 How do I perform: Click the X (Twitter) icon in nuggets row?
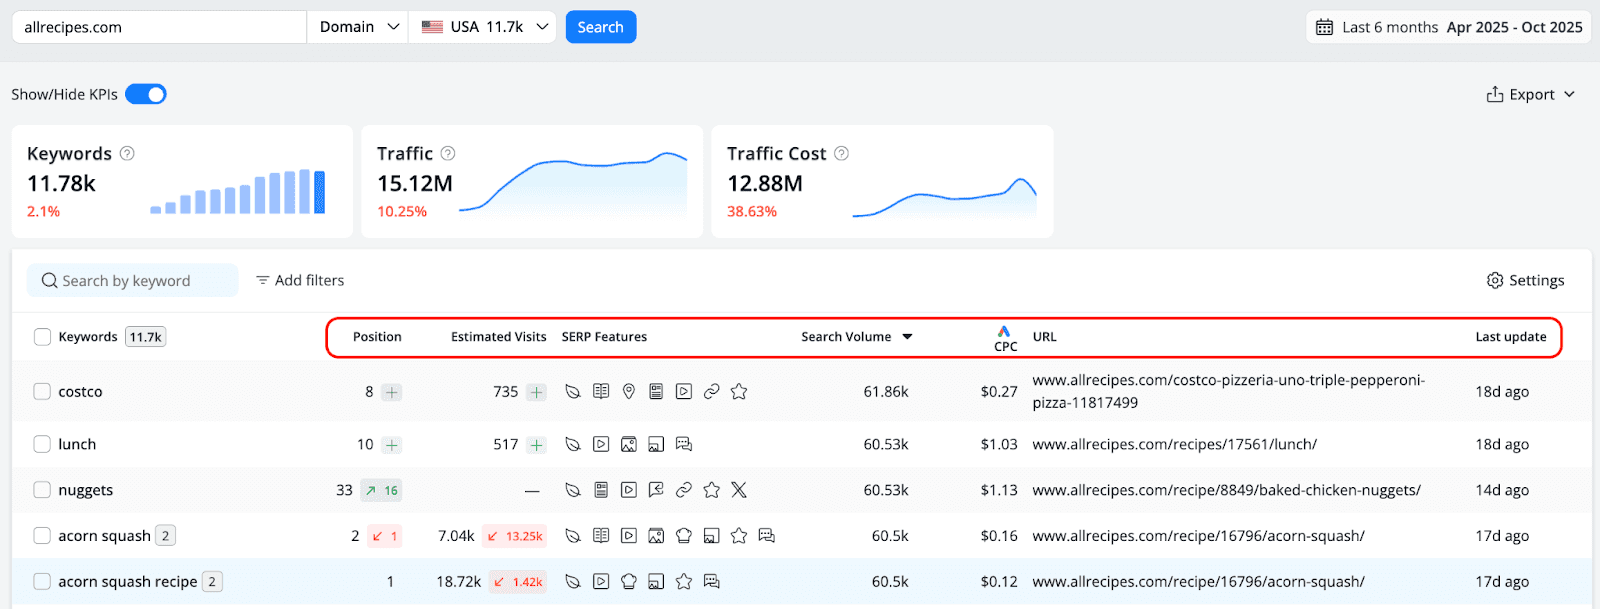coord(739,490)
